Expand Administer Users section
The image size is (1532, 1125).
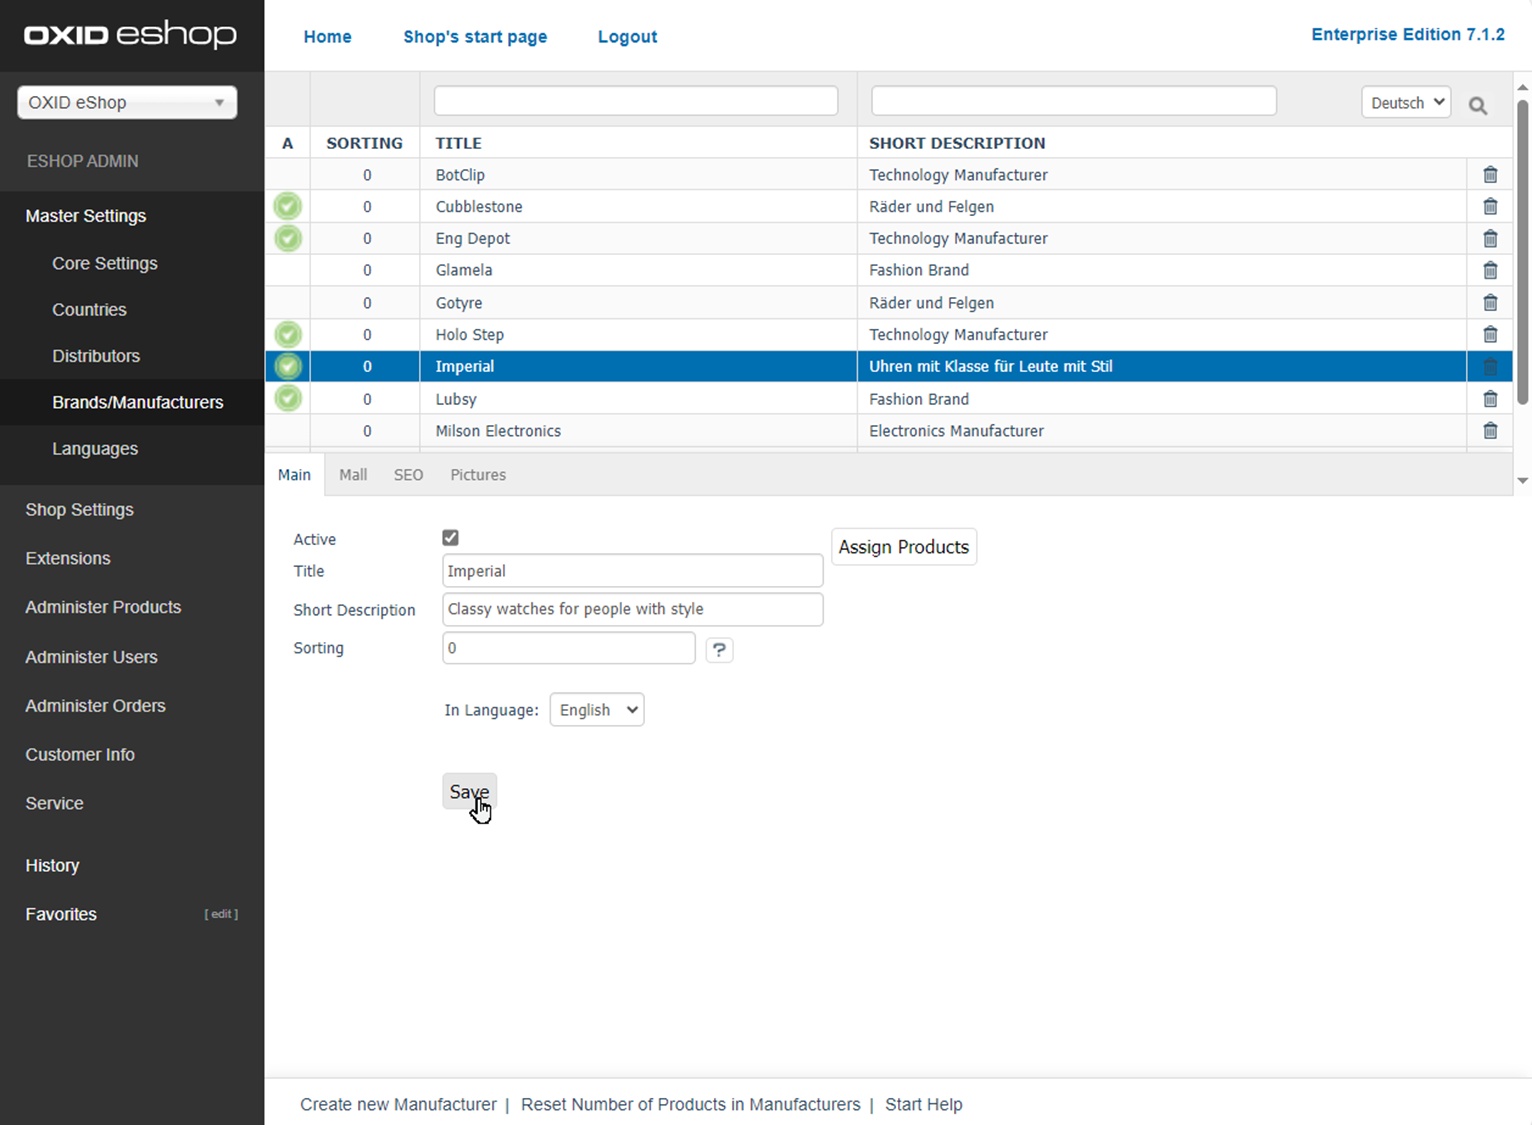point(92,657)
